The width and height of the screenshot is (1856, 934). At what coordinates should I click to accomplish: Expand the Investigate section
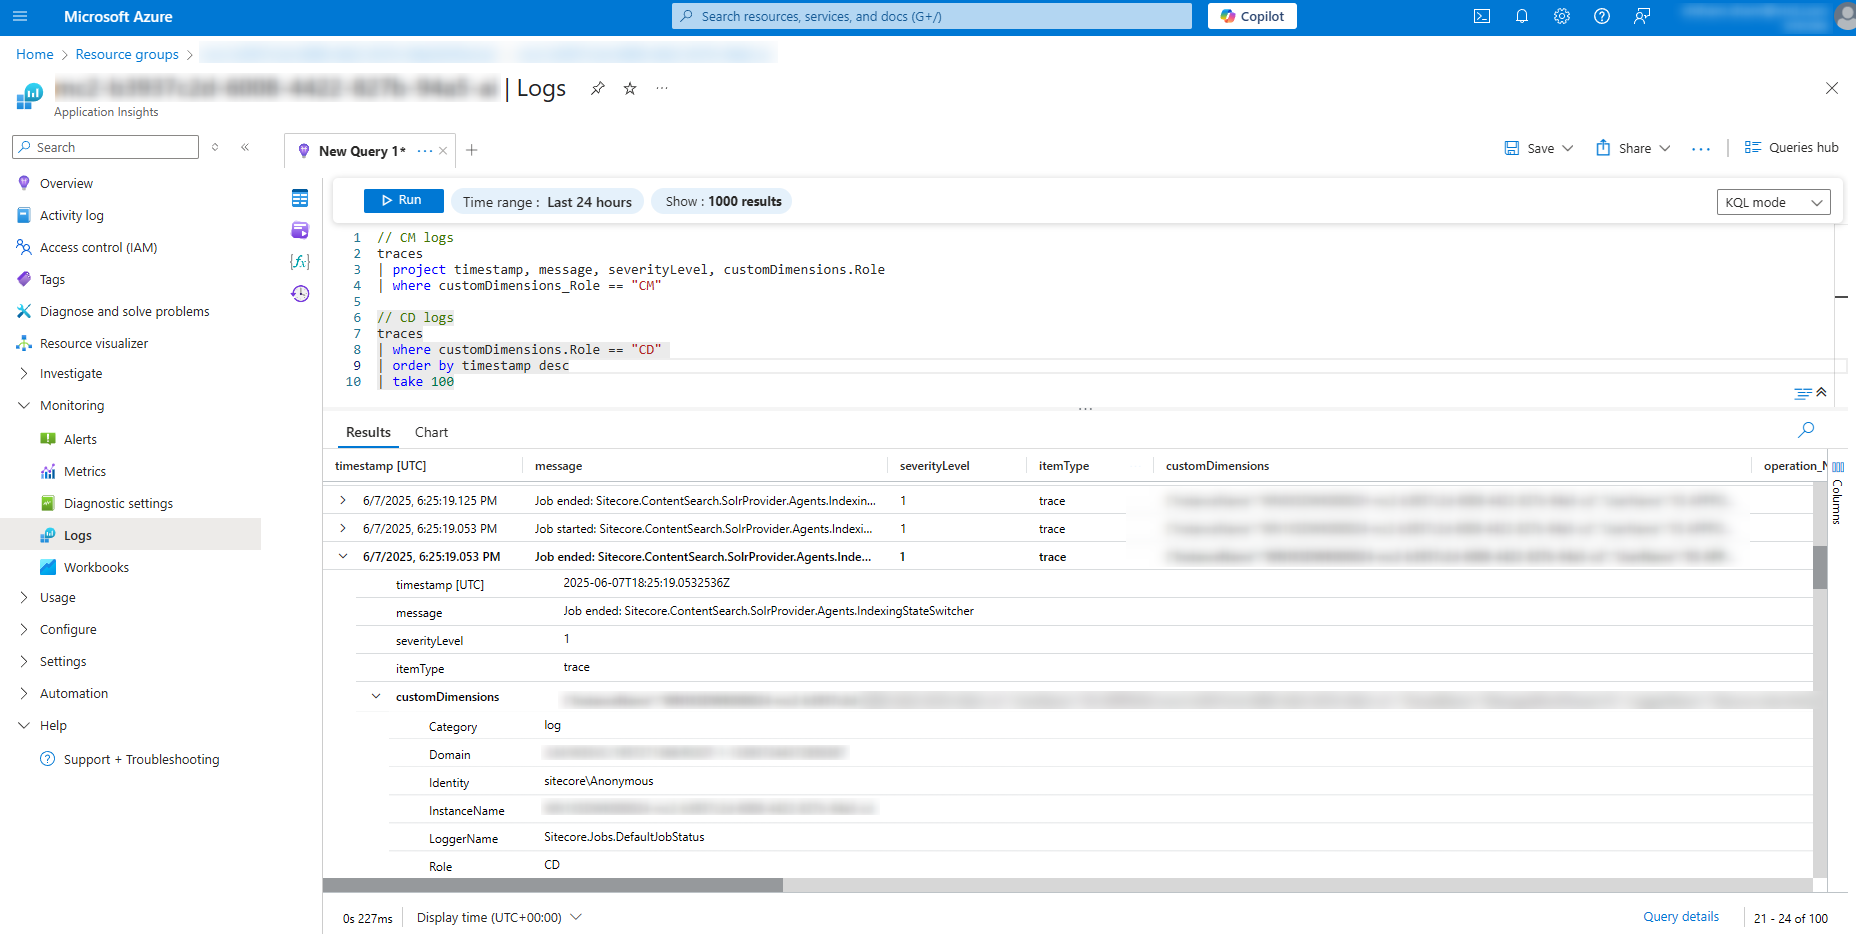click(x=24, y=373)
